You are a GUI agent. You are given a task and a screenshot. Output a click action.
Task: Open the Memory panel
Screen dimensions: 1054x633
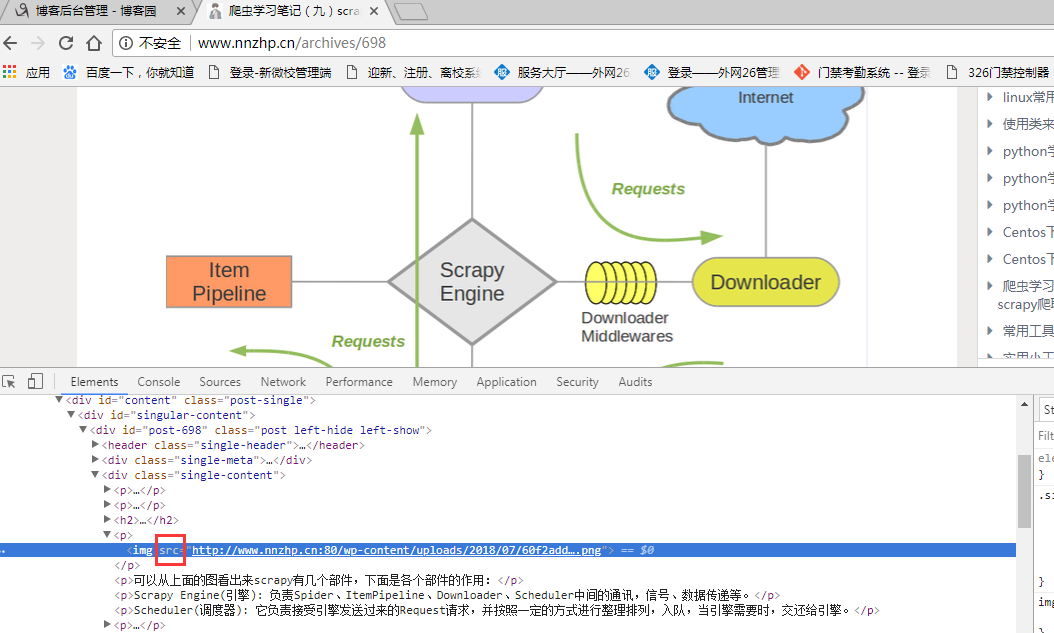435,382
